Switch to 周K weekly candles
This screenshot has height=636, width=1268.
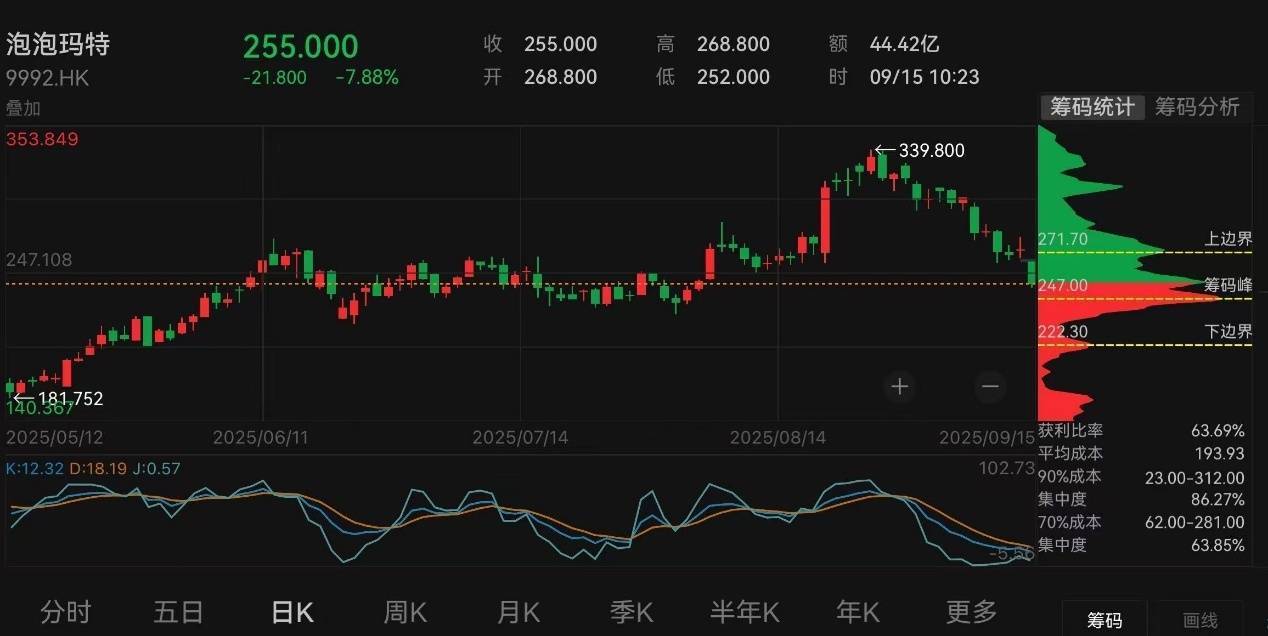click(405, 611)
